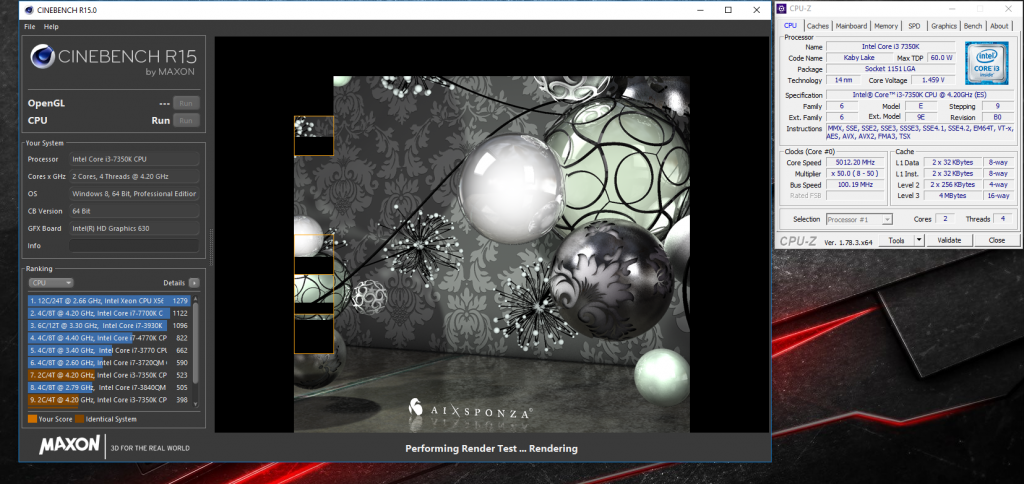Image resolution: width=1024 pixels, height=484 pixels.
Task: Open the CPU ranking type dropdown
Action: click(51, 283)
